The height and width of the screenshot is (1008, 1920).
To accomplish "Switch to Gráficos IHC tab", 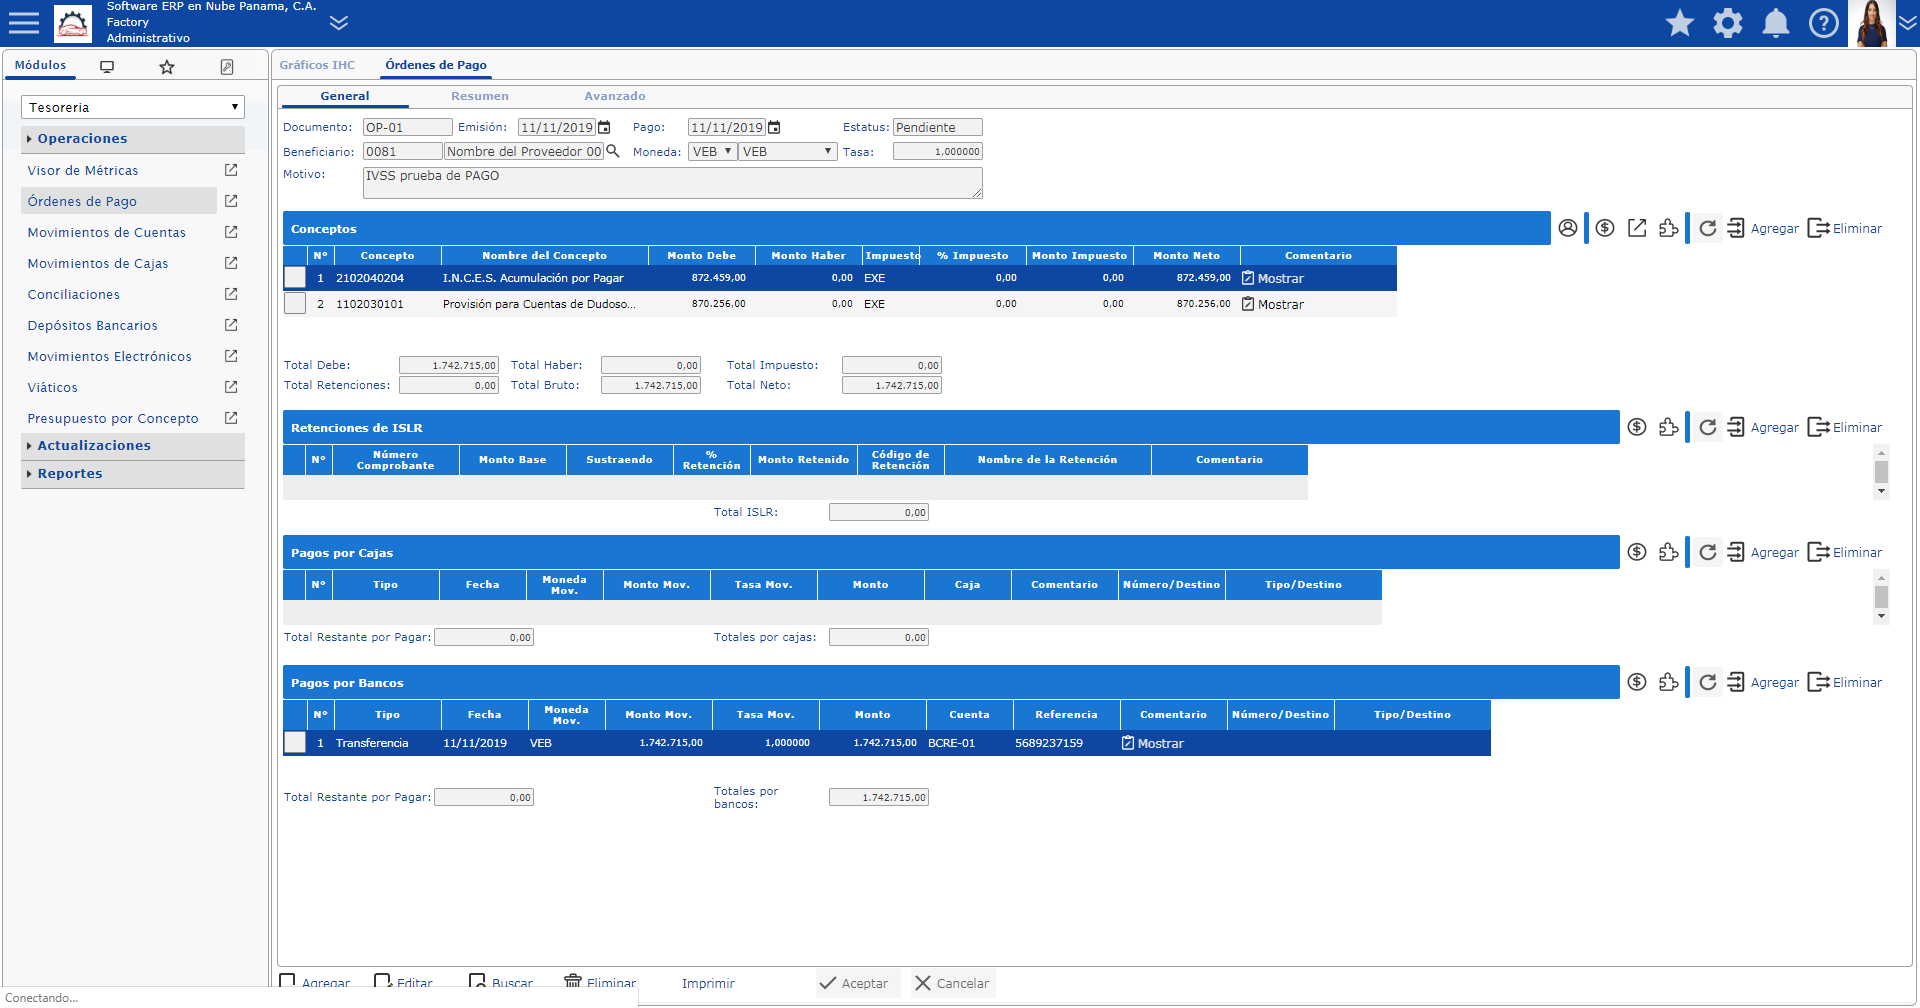I will (317, 65).
